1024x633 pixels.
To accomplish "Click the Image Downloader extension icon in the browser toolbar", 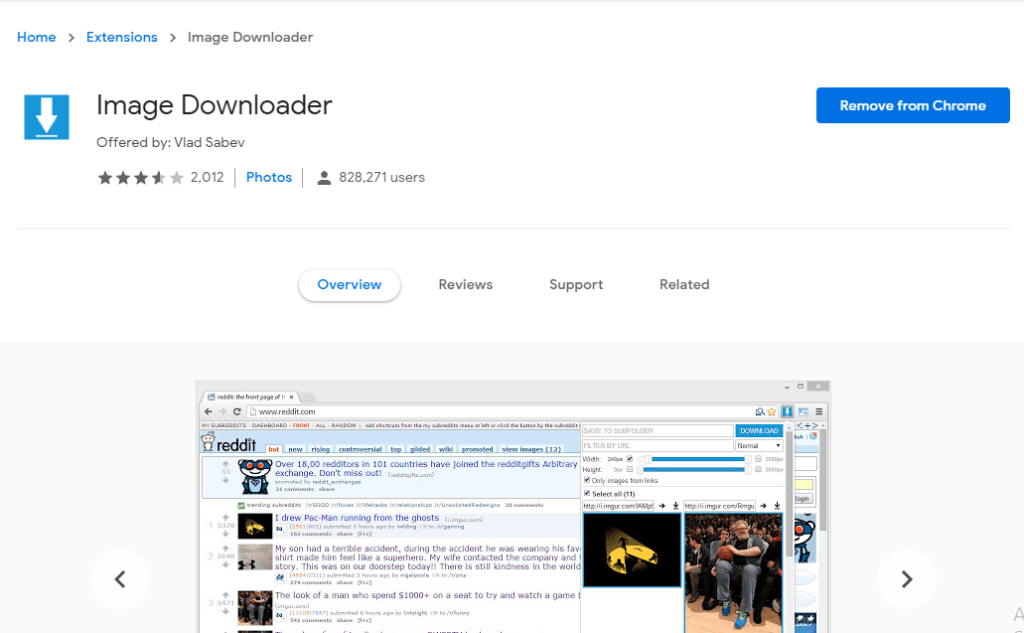I will pos(788,411).
